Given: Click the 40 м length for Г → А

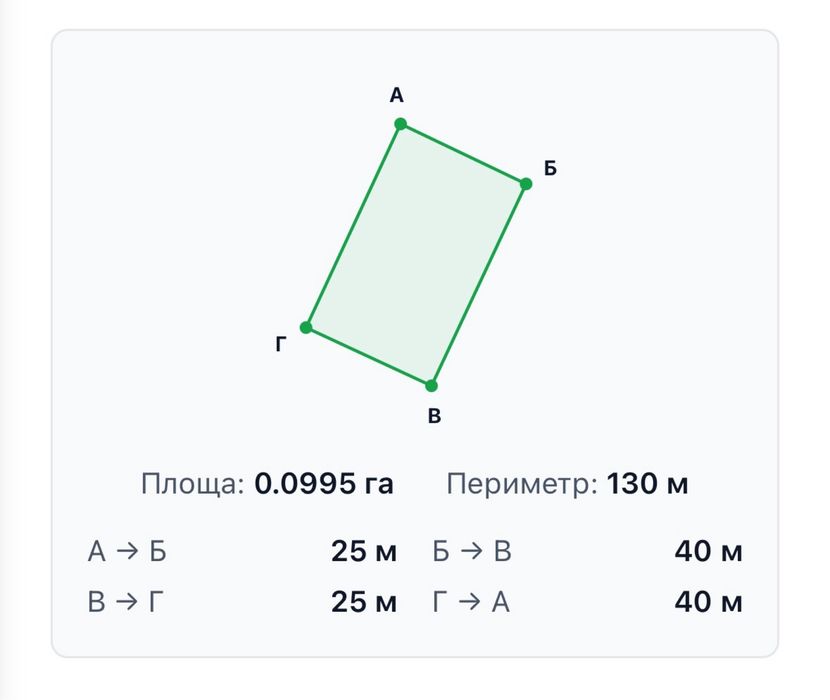Looking at the screenshot, I should 708,602.
